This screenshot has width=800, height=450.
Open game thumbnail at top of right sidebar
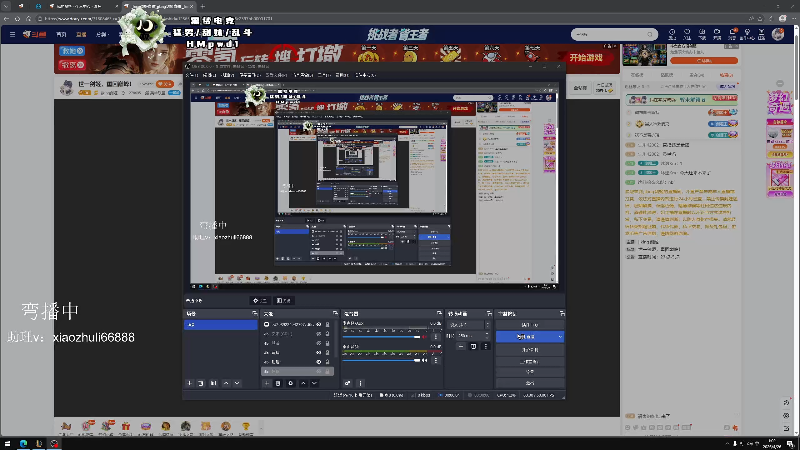coord(644,55)
